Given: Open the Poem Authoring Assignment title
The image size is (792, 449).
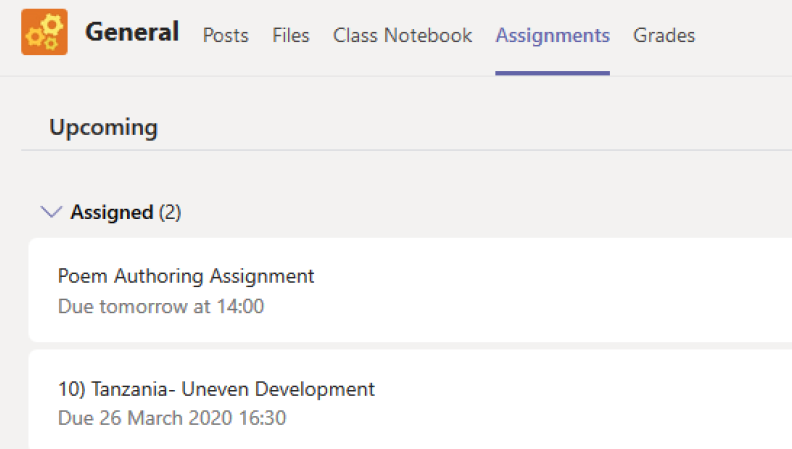Looking at the screenshot, I should point(186,276).
